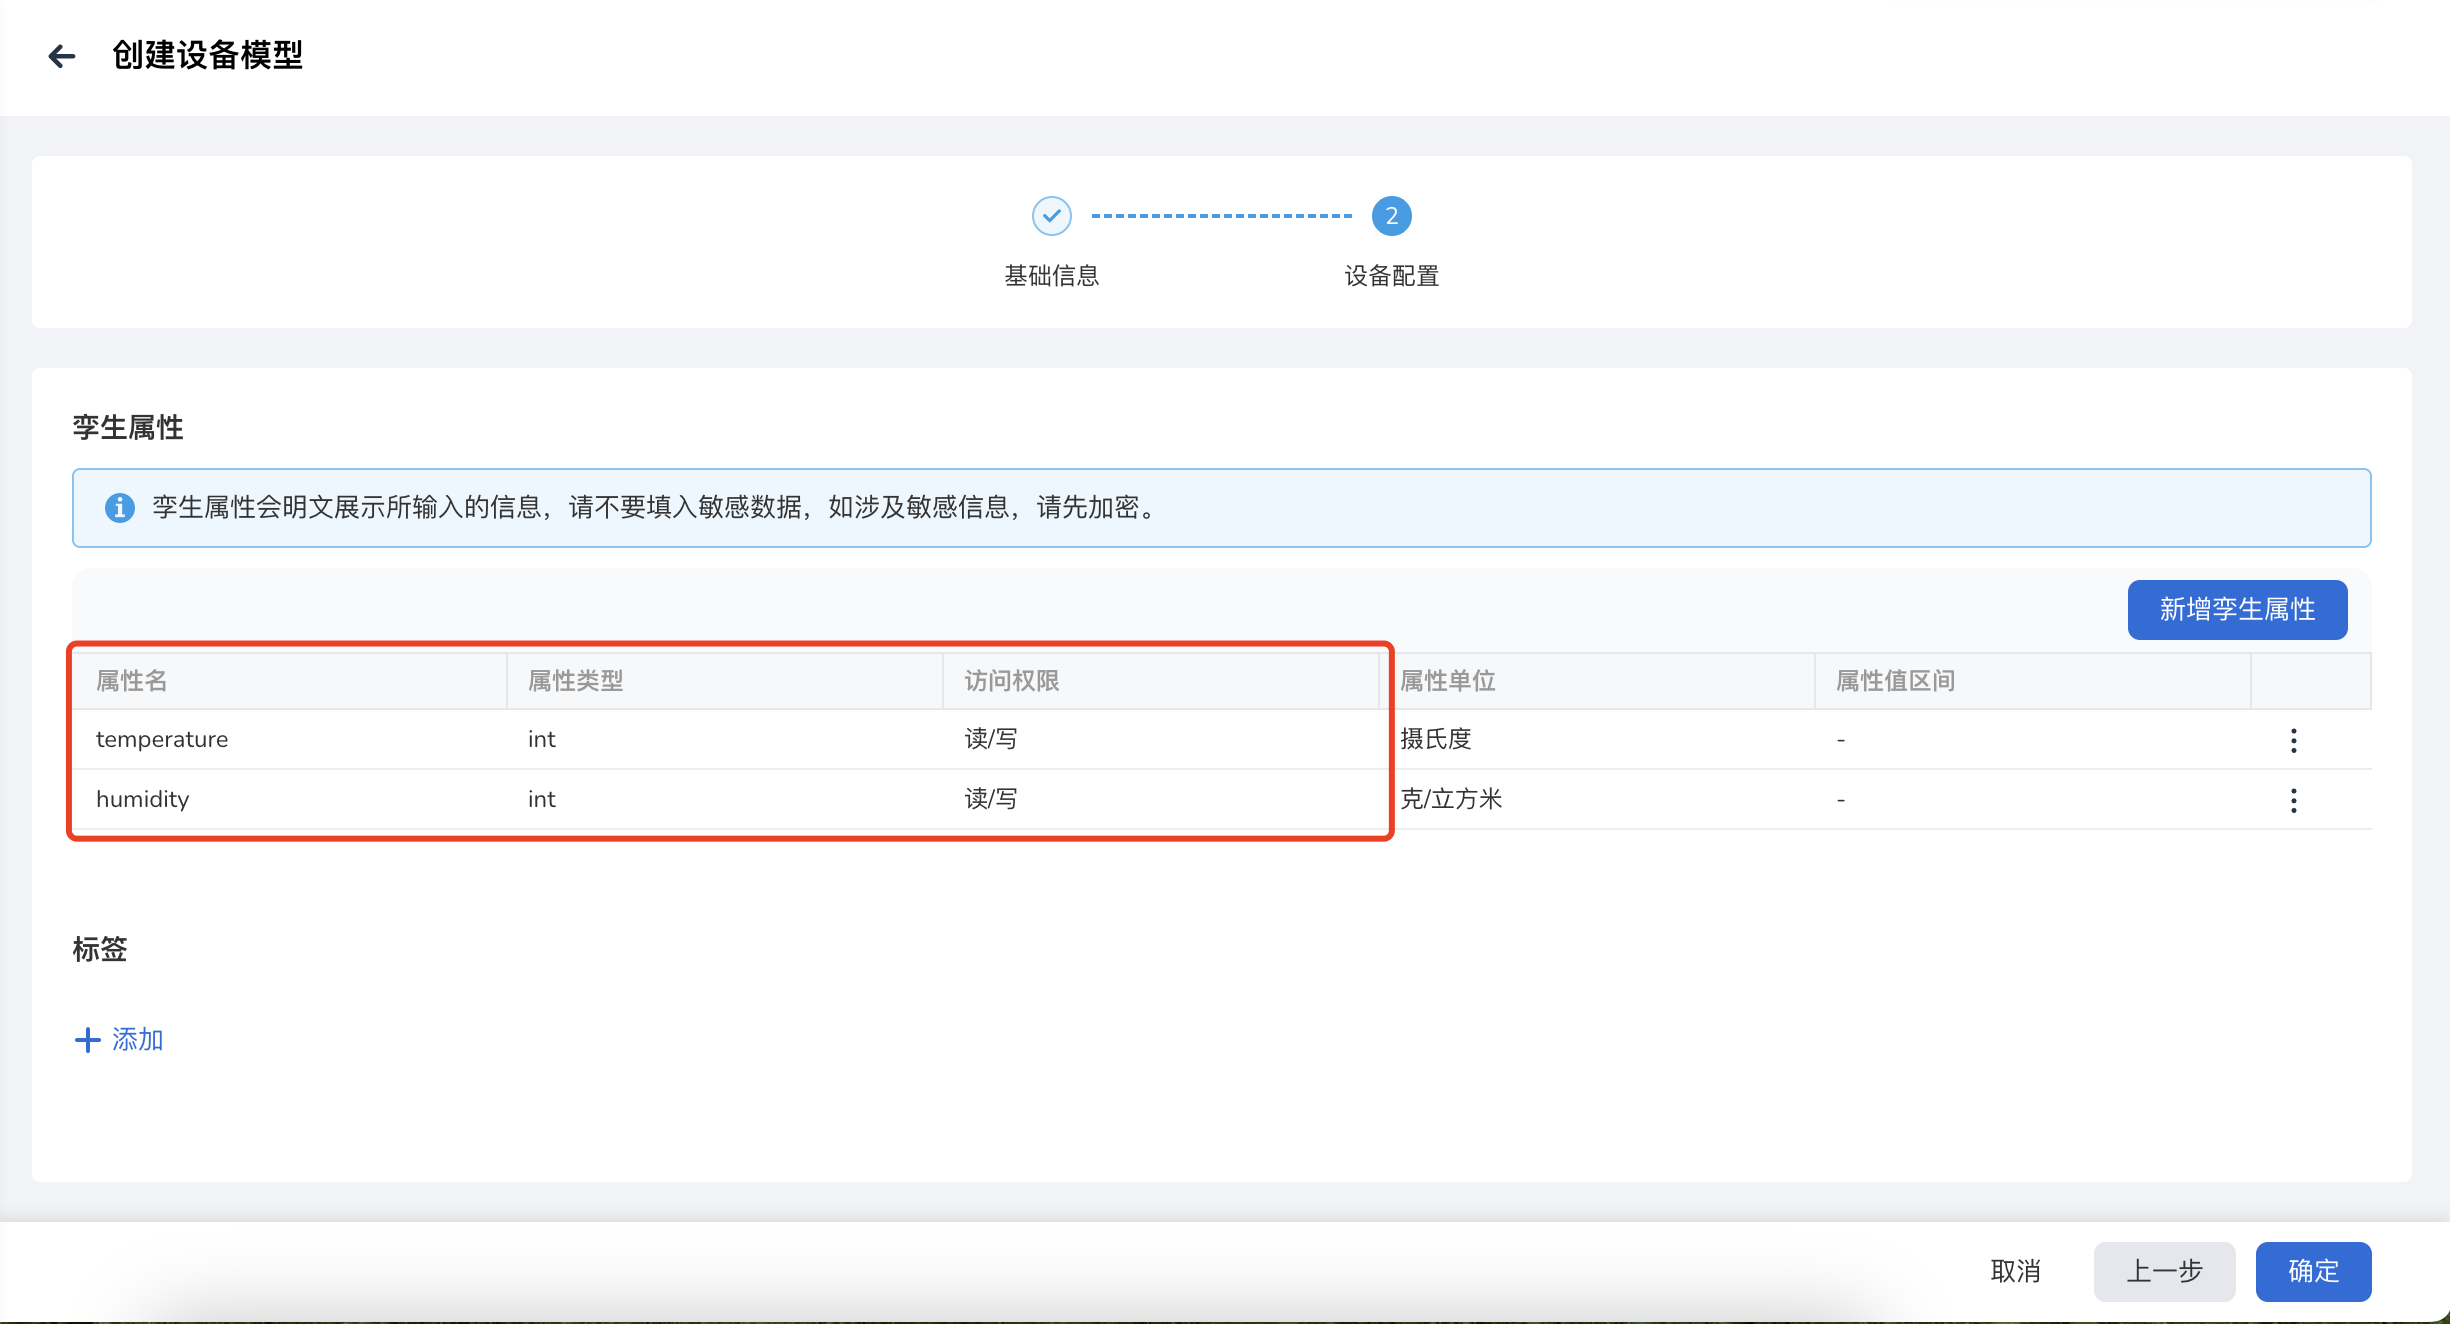
Task: Click the 添加 link under 标签
Action: 138,1040
